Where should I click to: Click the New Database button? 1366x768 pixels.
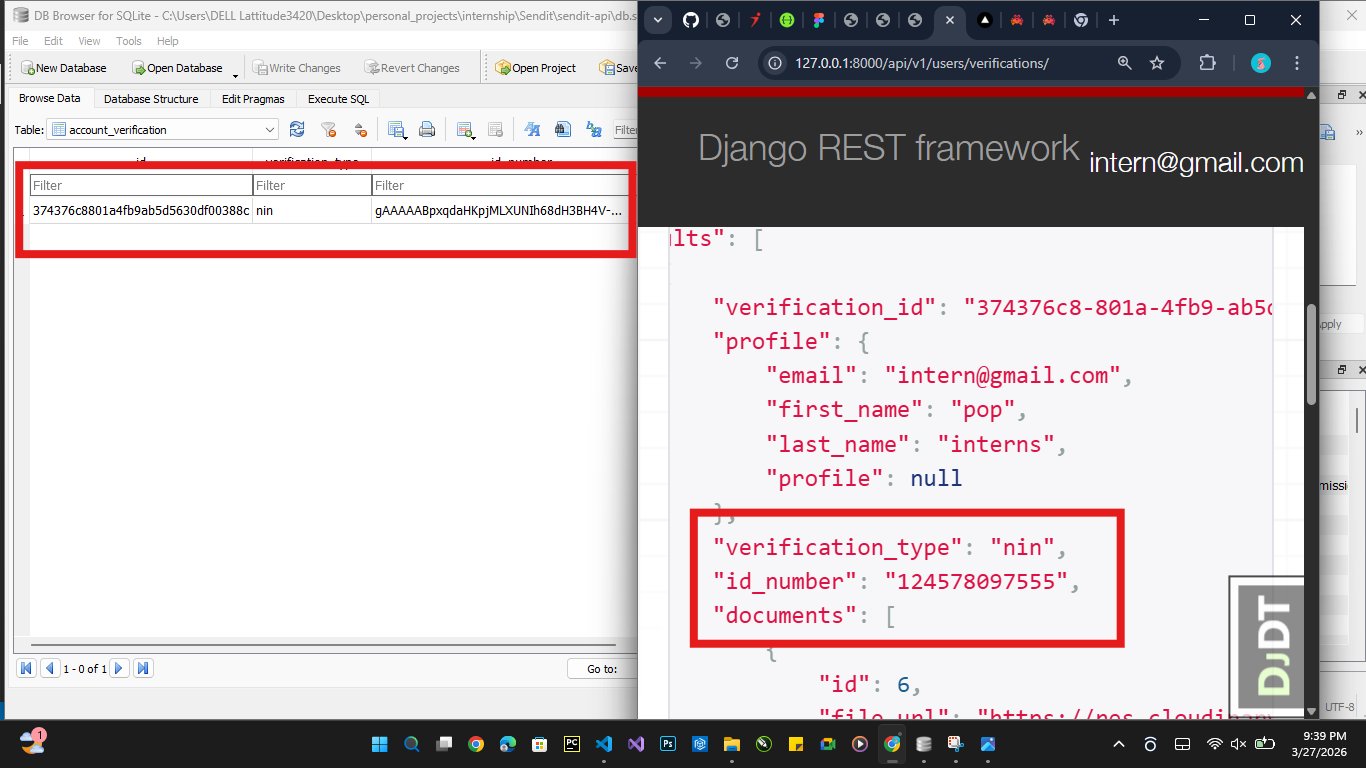[x=64, y=68]
